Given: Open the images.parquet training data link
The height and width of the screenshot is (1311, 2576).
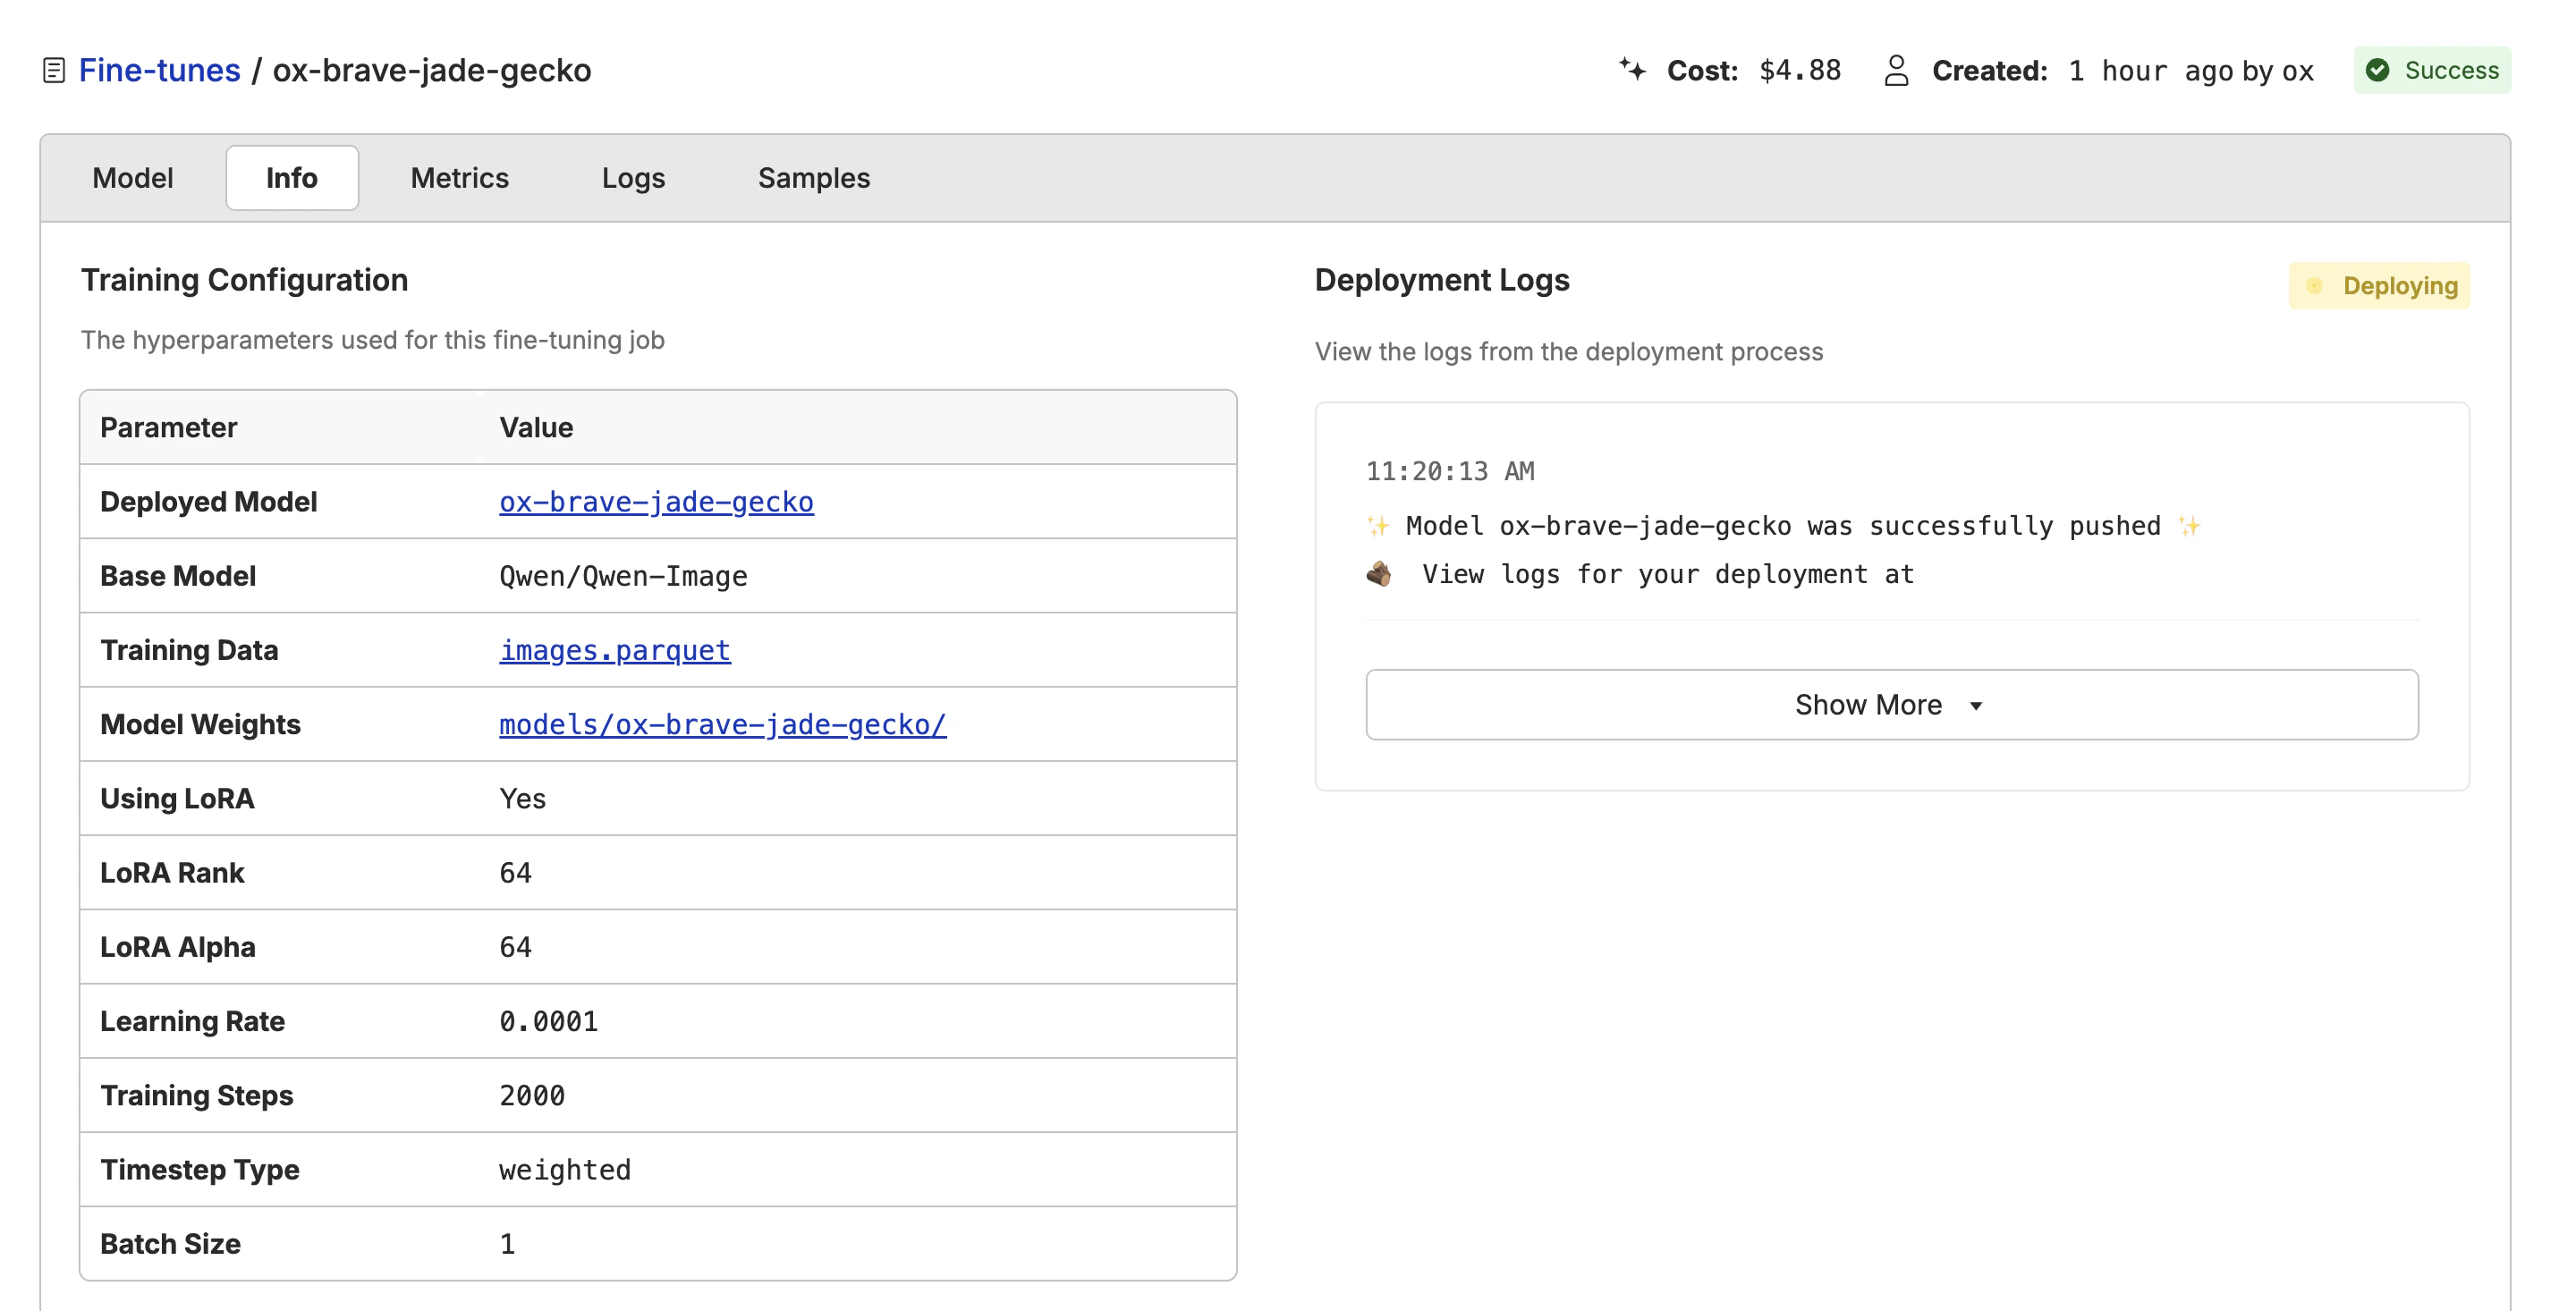Looking at the screenshot, I should coord(614,650).
